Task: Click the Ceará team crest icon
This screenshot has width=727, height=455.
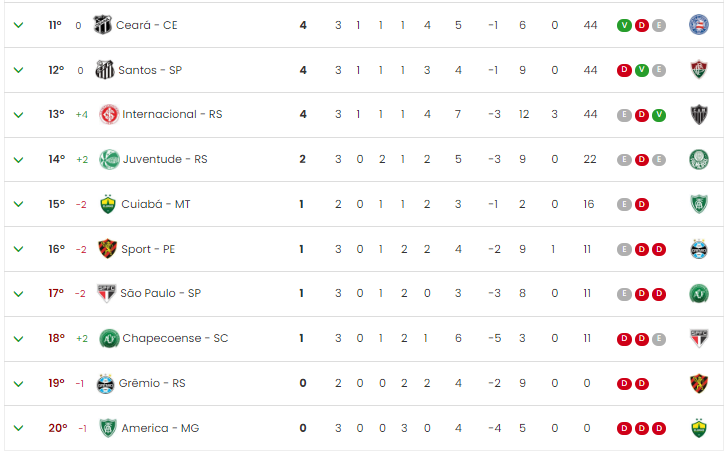Action: [x=102, y=25]
